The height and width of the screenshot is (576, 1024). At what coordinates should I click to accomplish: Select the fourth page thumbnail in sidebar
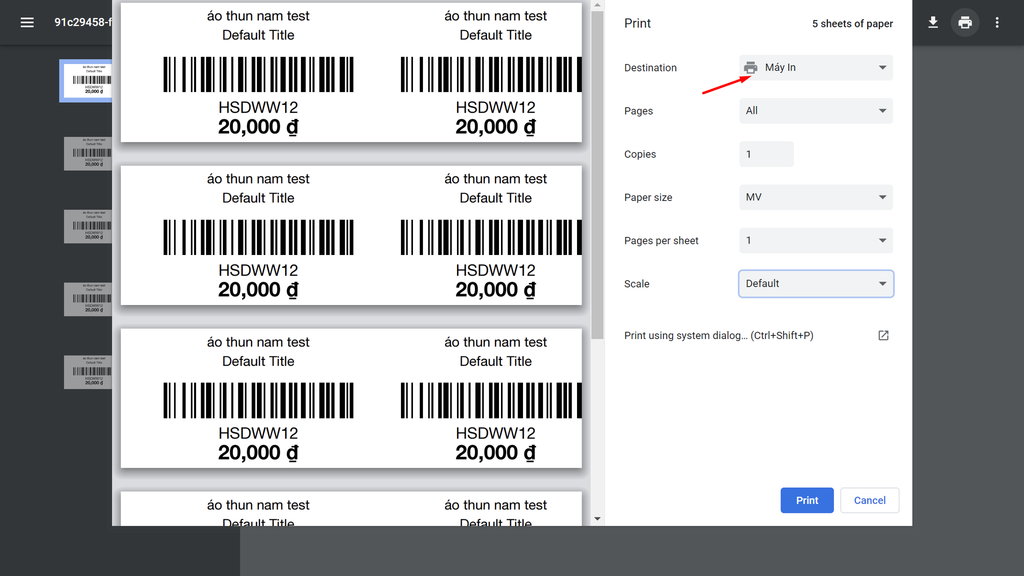[x=88, y=299]
